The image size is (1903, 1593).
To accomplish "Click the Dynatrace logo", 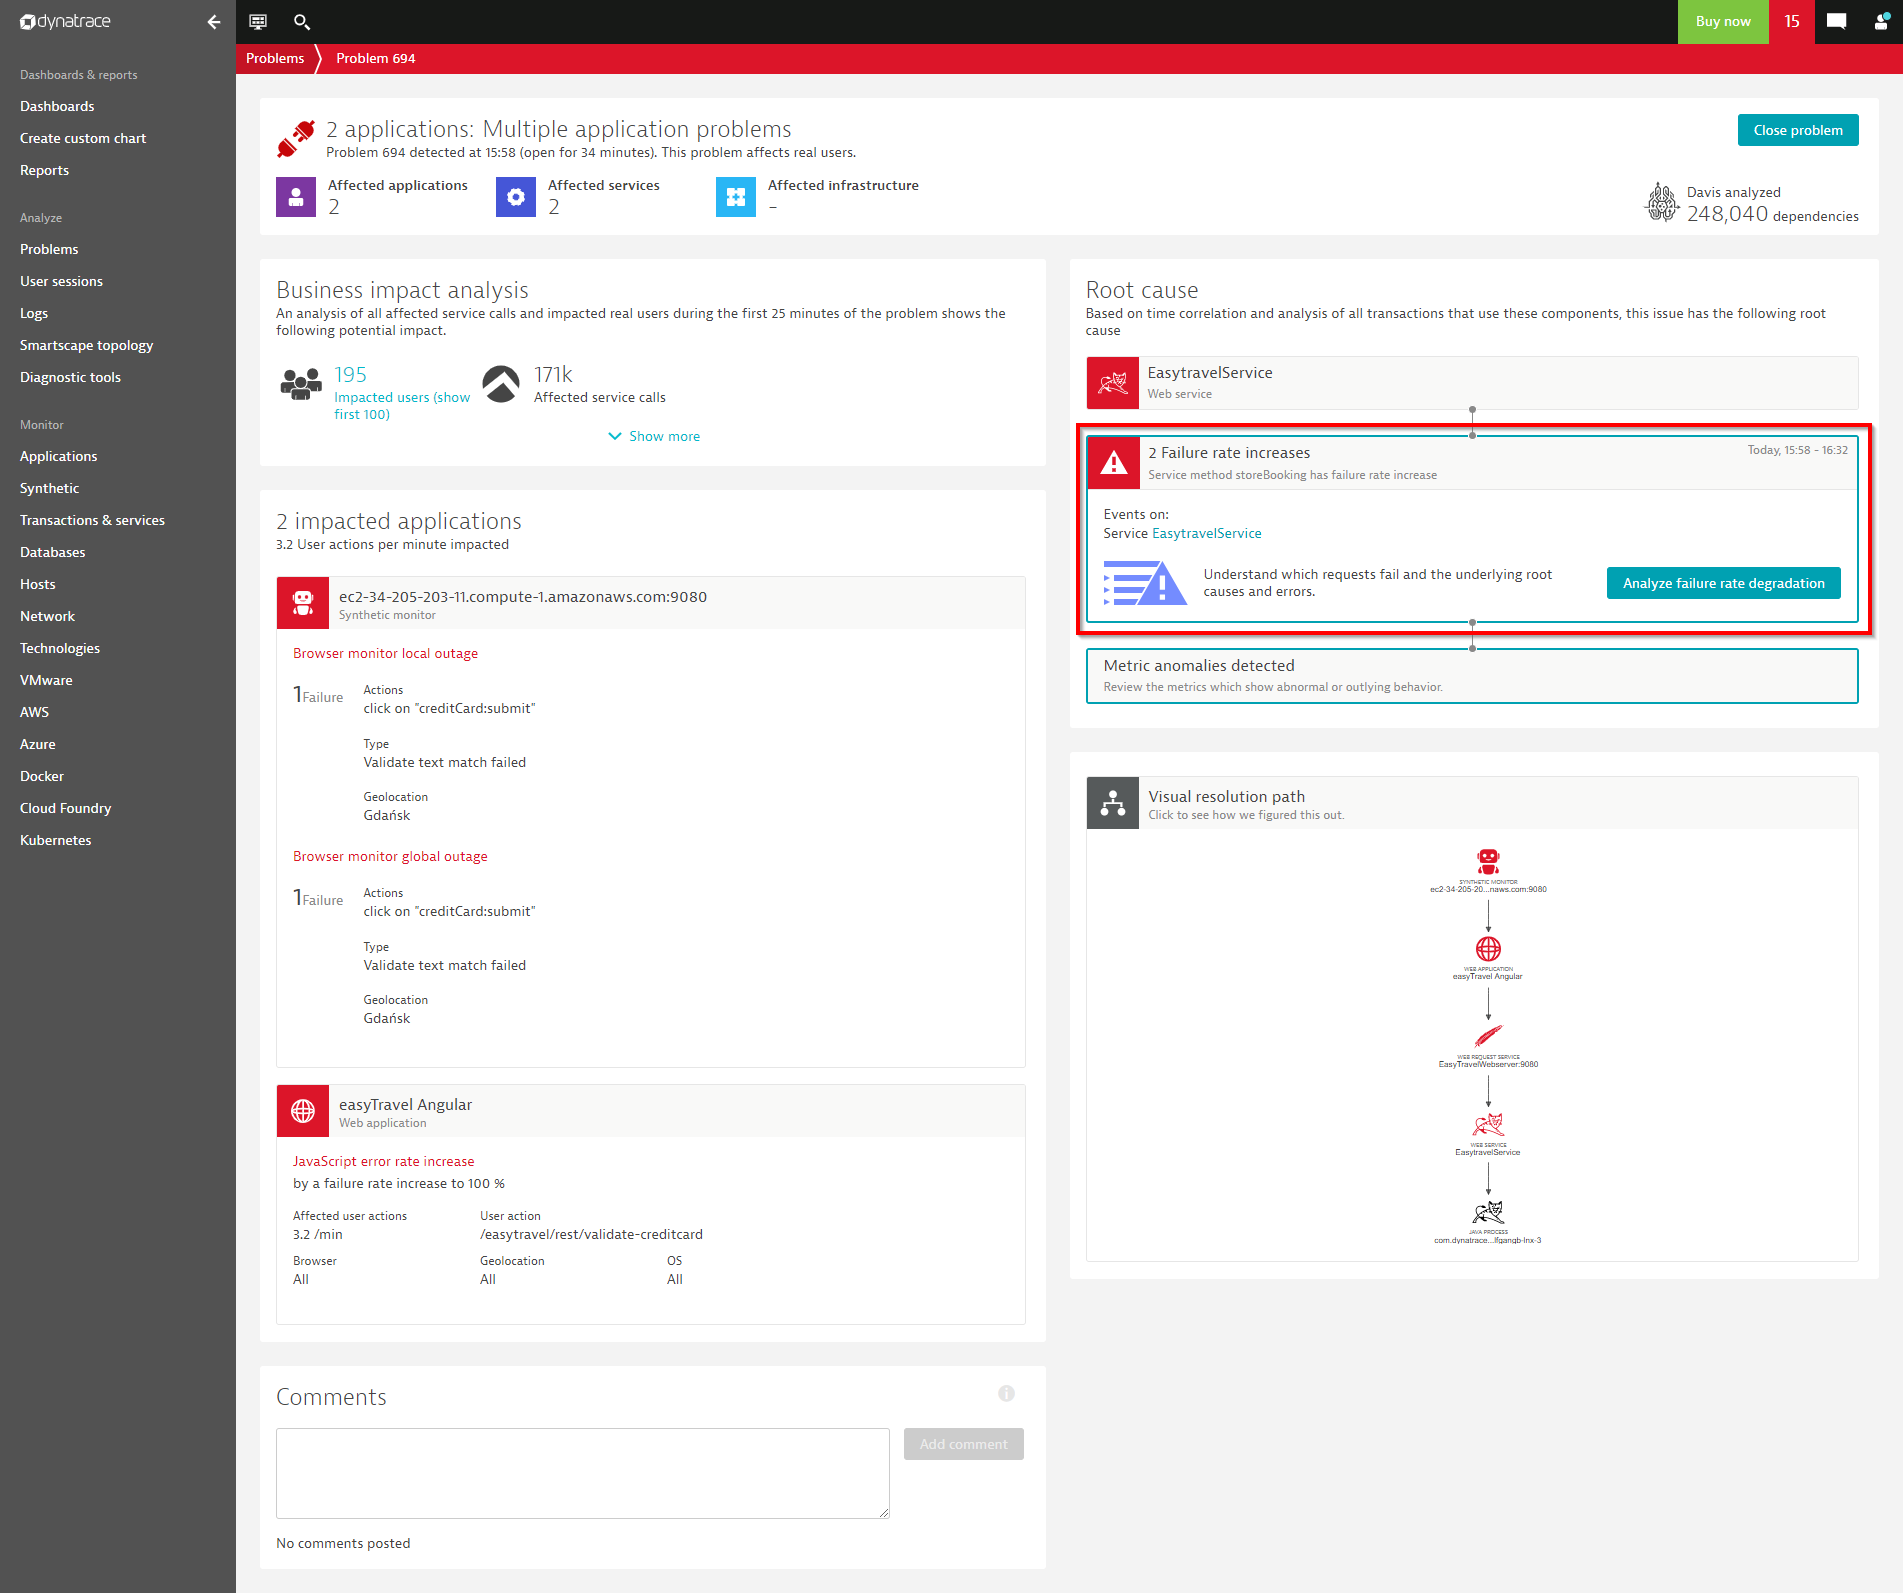I will tap(65, 21).
